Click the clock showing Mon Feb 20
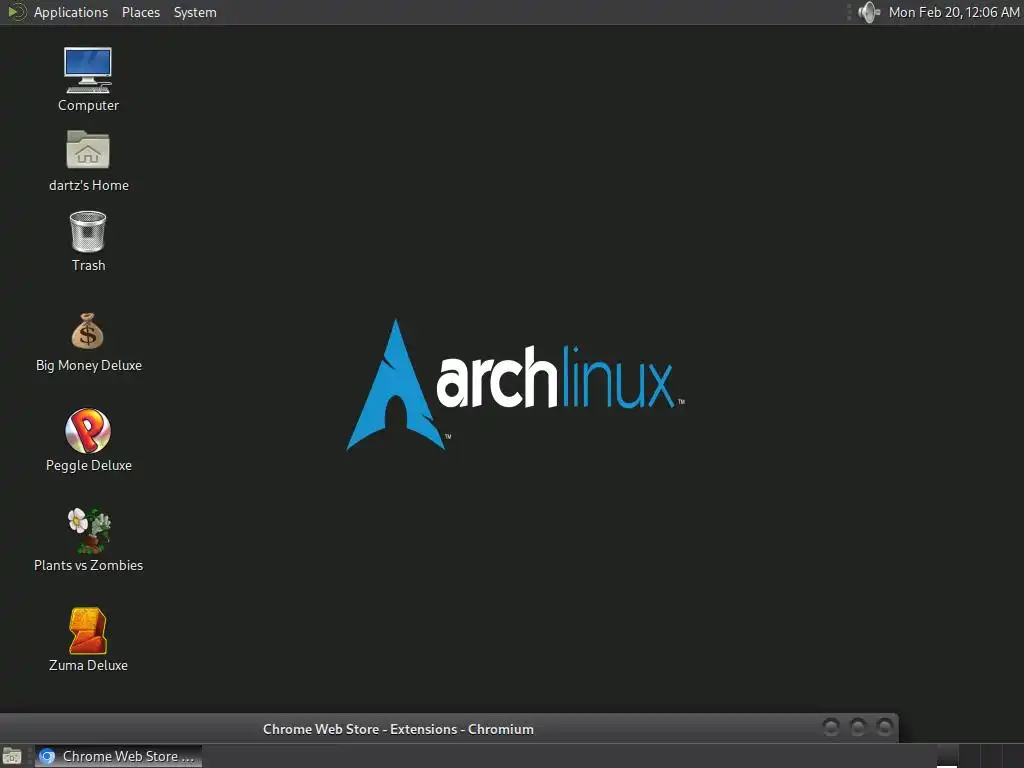The image size is (1024, 768). tap(953, 12)
